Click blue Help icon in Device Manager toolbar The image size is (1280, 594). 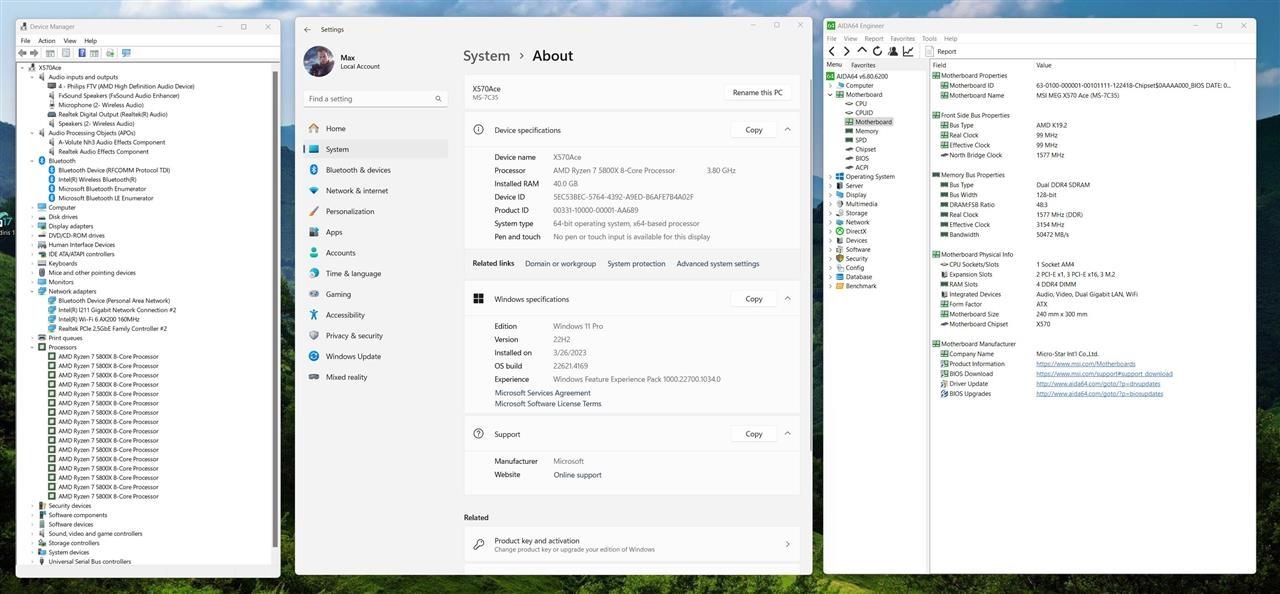coord(81,53)
